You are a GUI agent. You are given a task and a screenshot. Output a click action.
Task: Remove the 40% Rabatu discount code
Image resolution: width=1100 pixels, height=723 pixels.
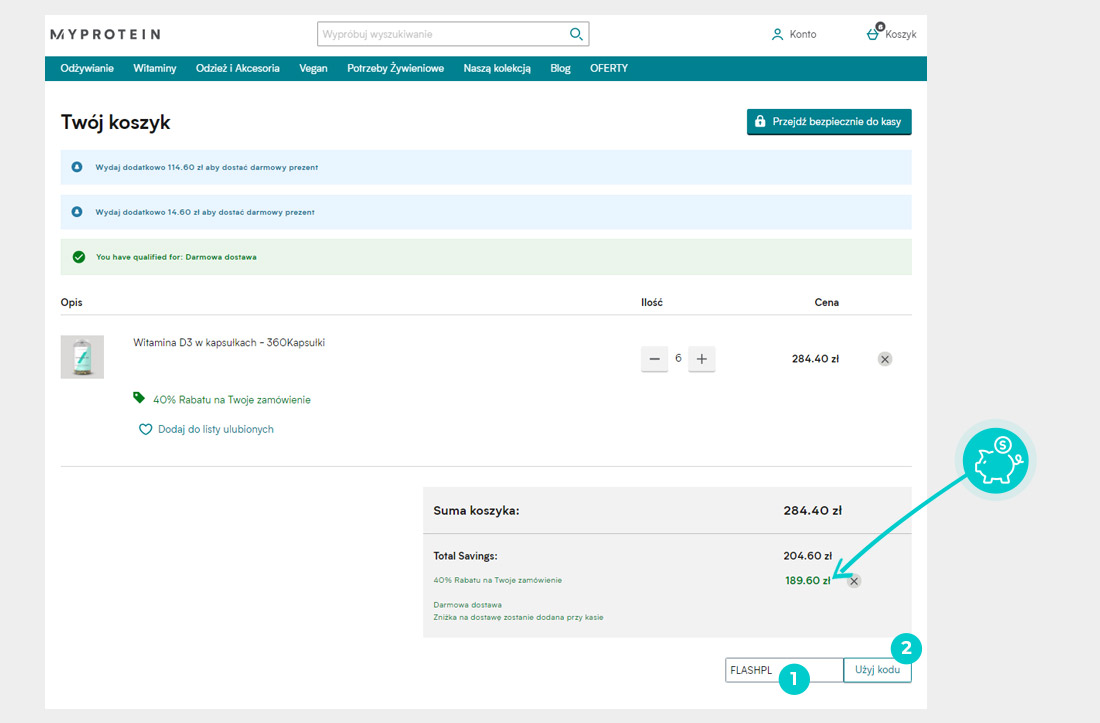click(x=854, y=581)
